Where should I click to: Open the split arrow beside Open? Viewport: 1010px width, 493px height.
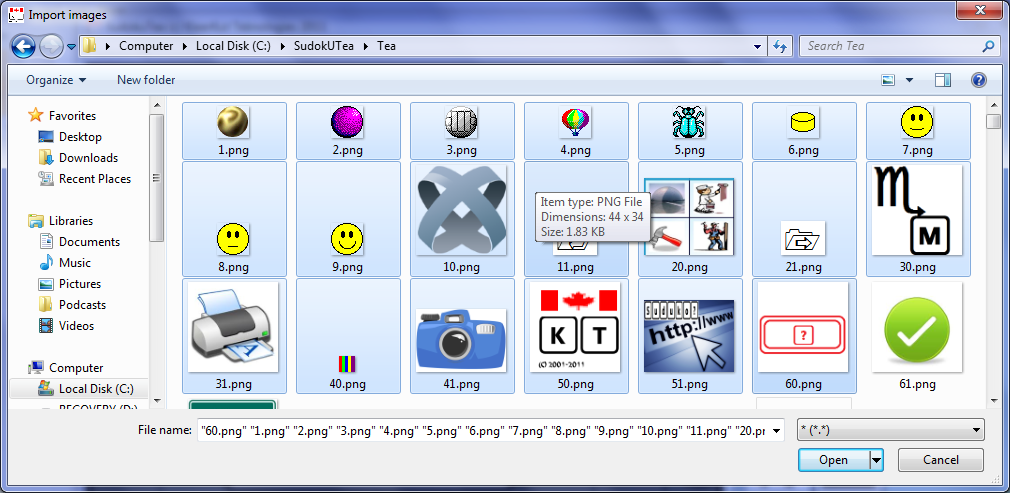[877, 460]
